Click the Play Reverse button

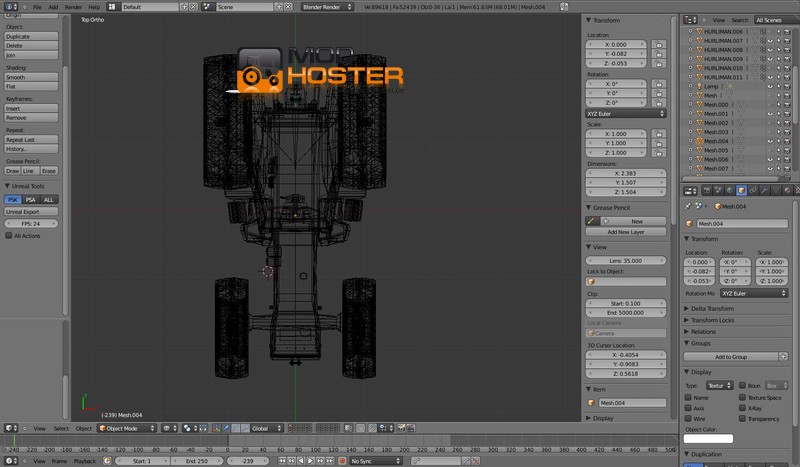click(x=301, y=461)
